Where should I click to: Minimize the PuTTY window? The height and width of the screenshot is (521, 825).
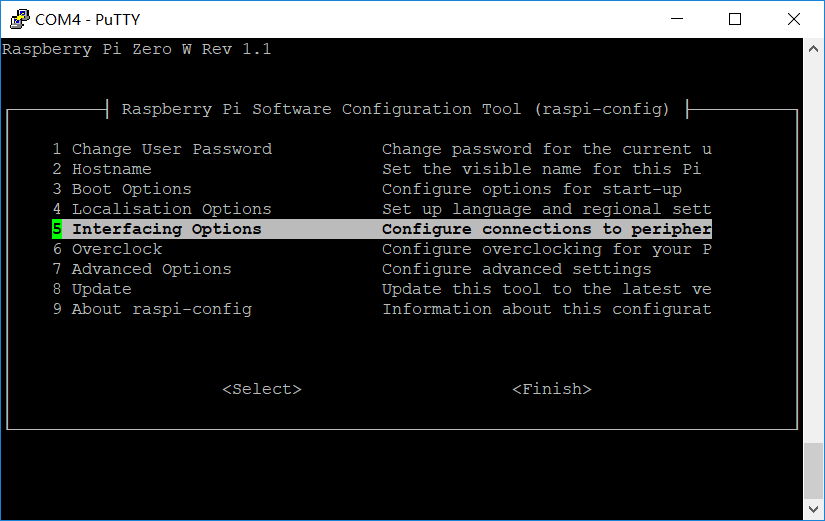[x=689, y=19]
